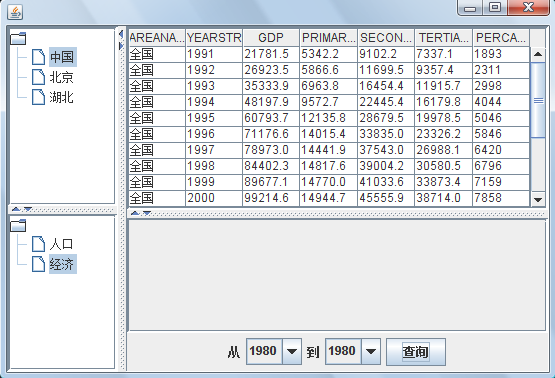Click the cell 45555.9
The height and width of the screenshot is (378, 555).
(x=386, y=197)
